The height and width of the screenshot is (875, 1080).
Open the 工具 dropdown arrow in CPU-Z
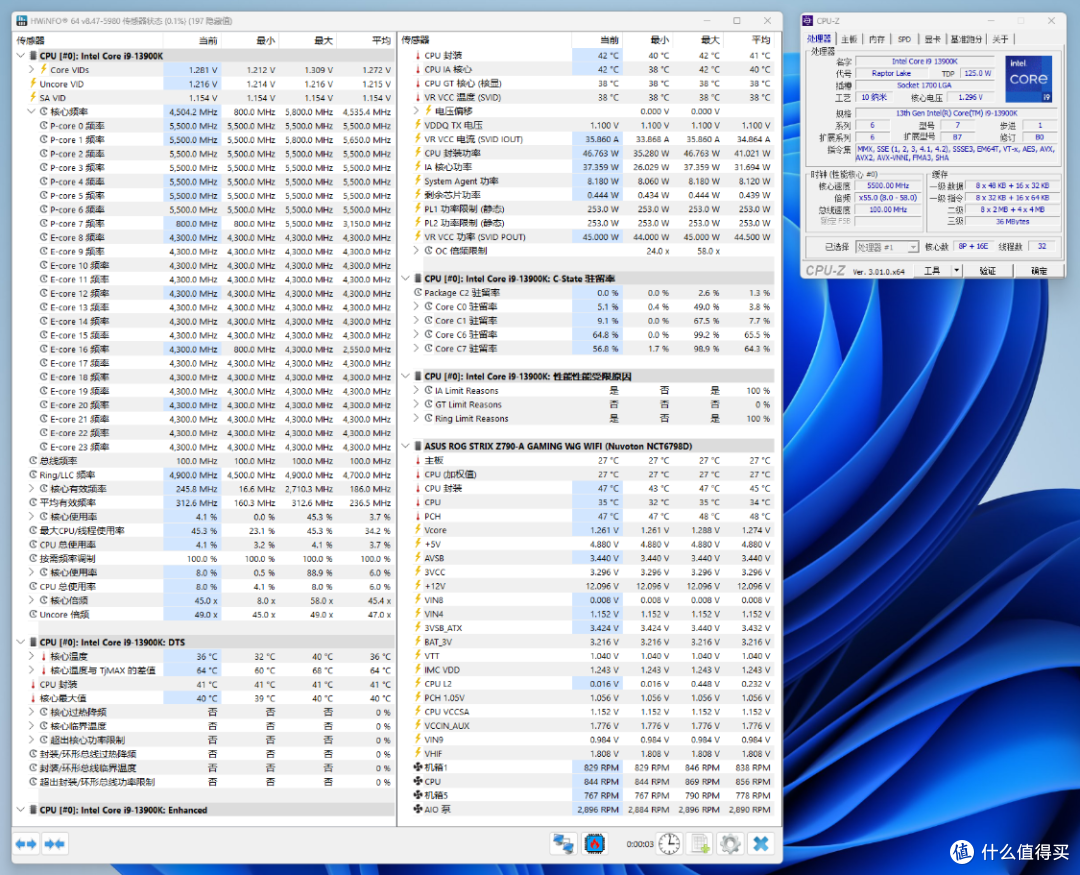[x=957, y=271]
